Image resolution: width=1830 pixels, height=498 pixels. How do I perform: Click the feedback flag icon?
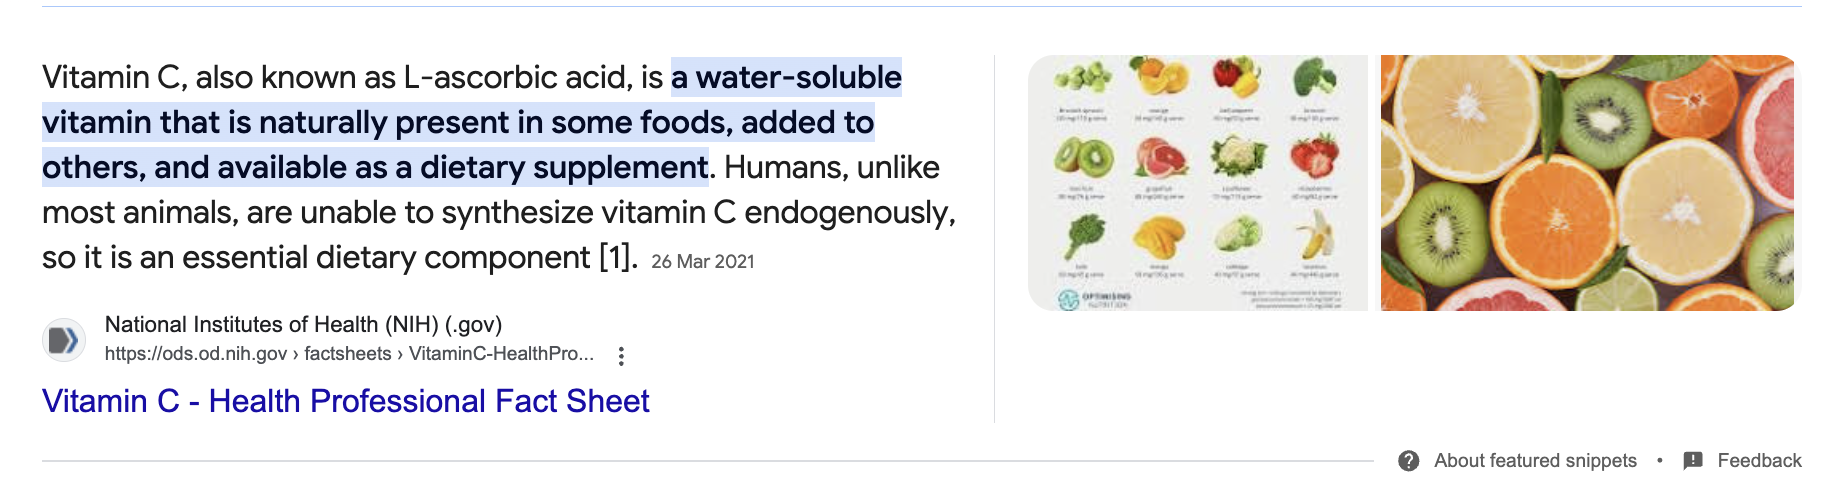point(1692,461)
